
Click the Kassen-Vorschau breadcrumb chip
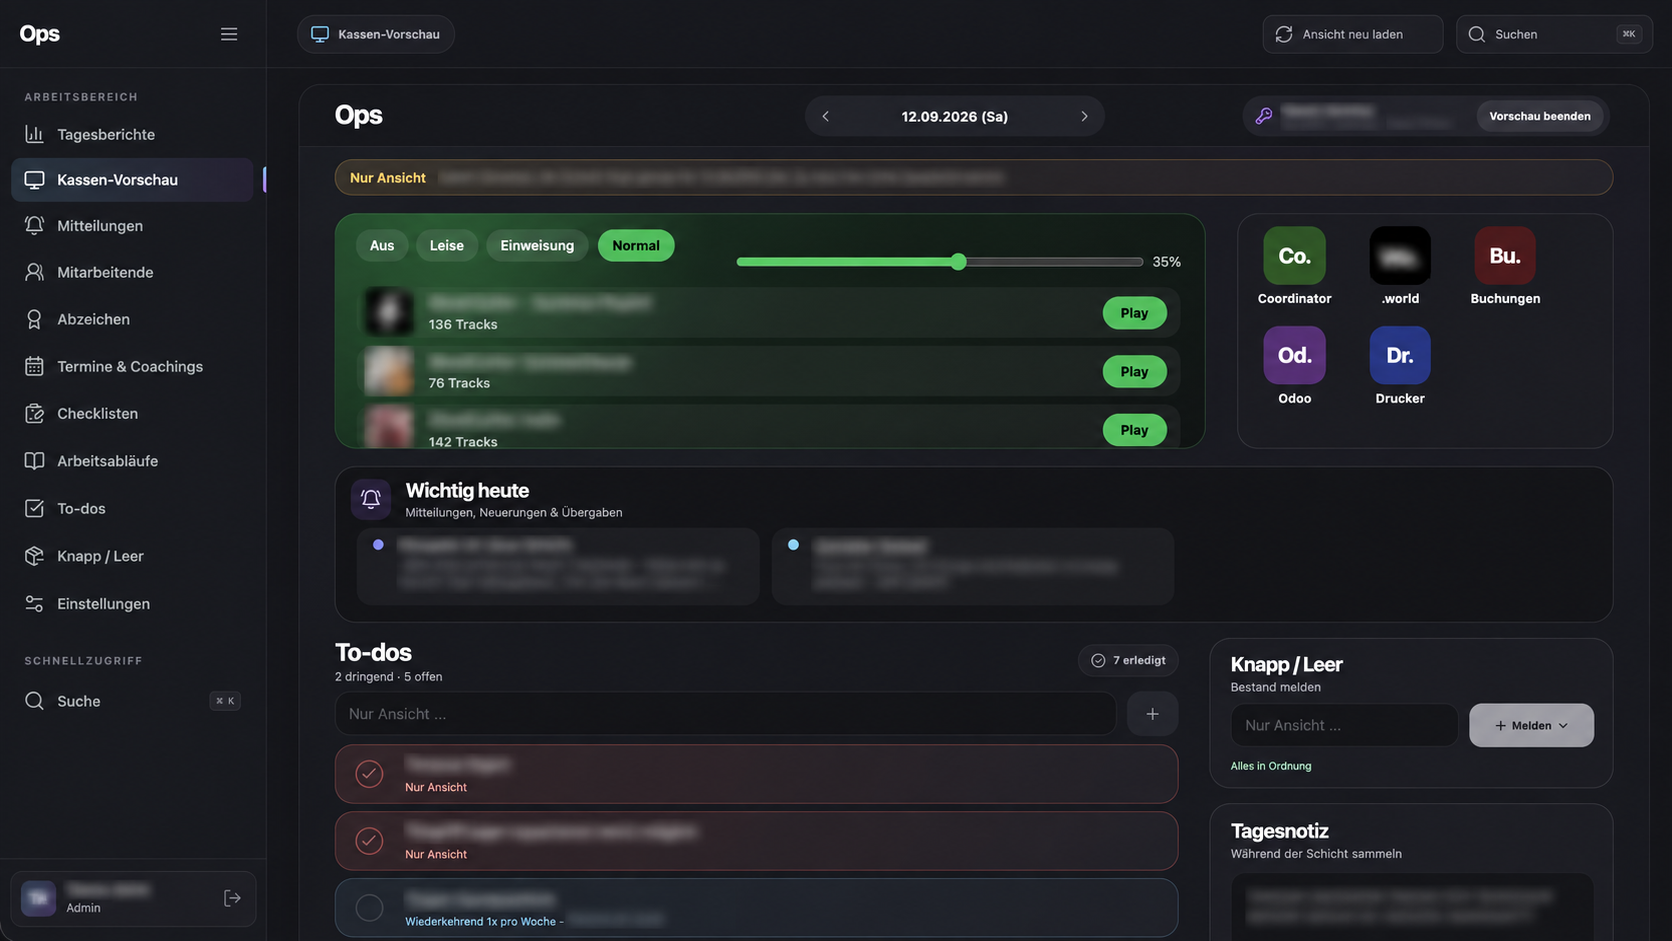point(376,34)
